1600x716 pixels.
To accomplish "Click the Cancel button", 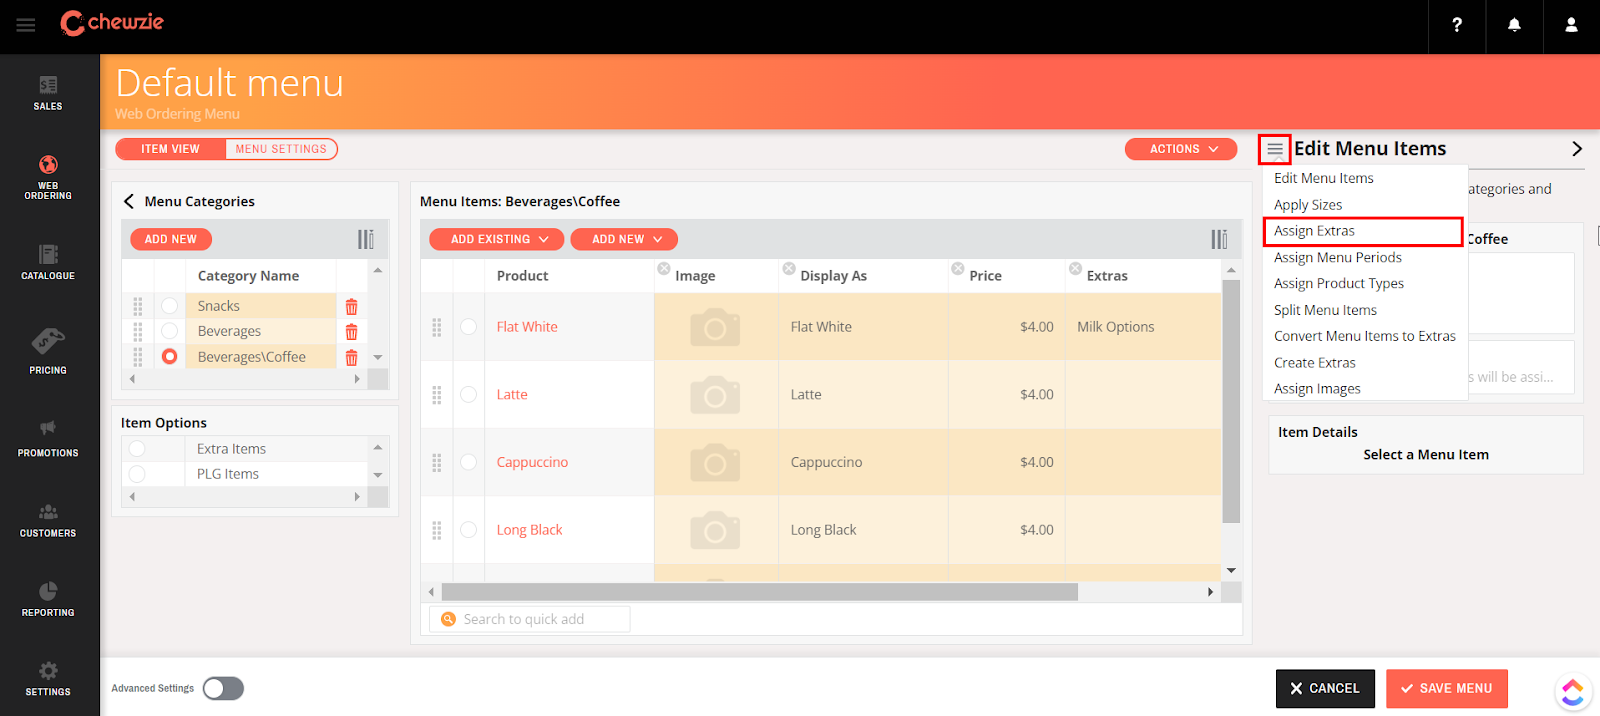I will [1325, 689].
